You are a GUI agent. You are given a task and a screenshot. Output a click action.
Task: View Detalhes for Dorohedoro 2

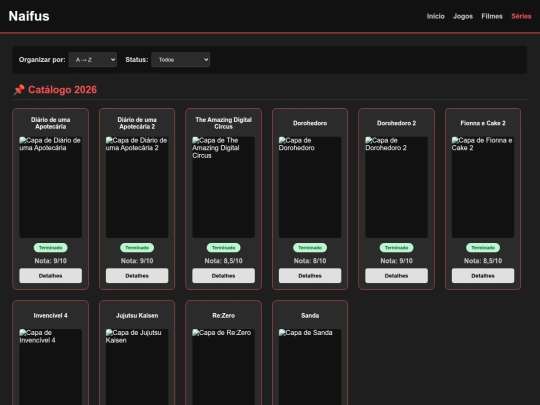tap(396, 276)
